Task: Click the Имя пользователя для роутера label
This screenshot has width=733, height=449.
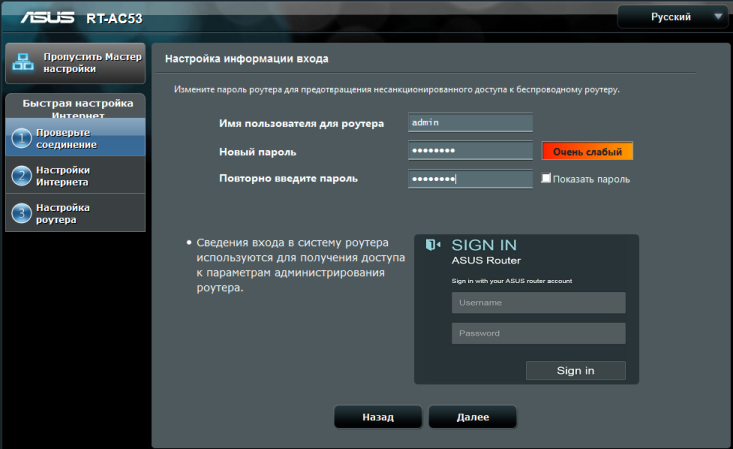Action: point(302,123)
